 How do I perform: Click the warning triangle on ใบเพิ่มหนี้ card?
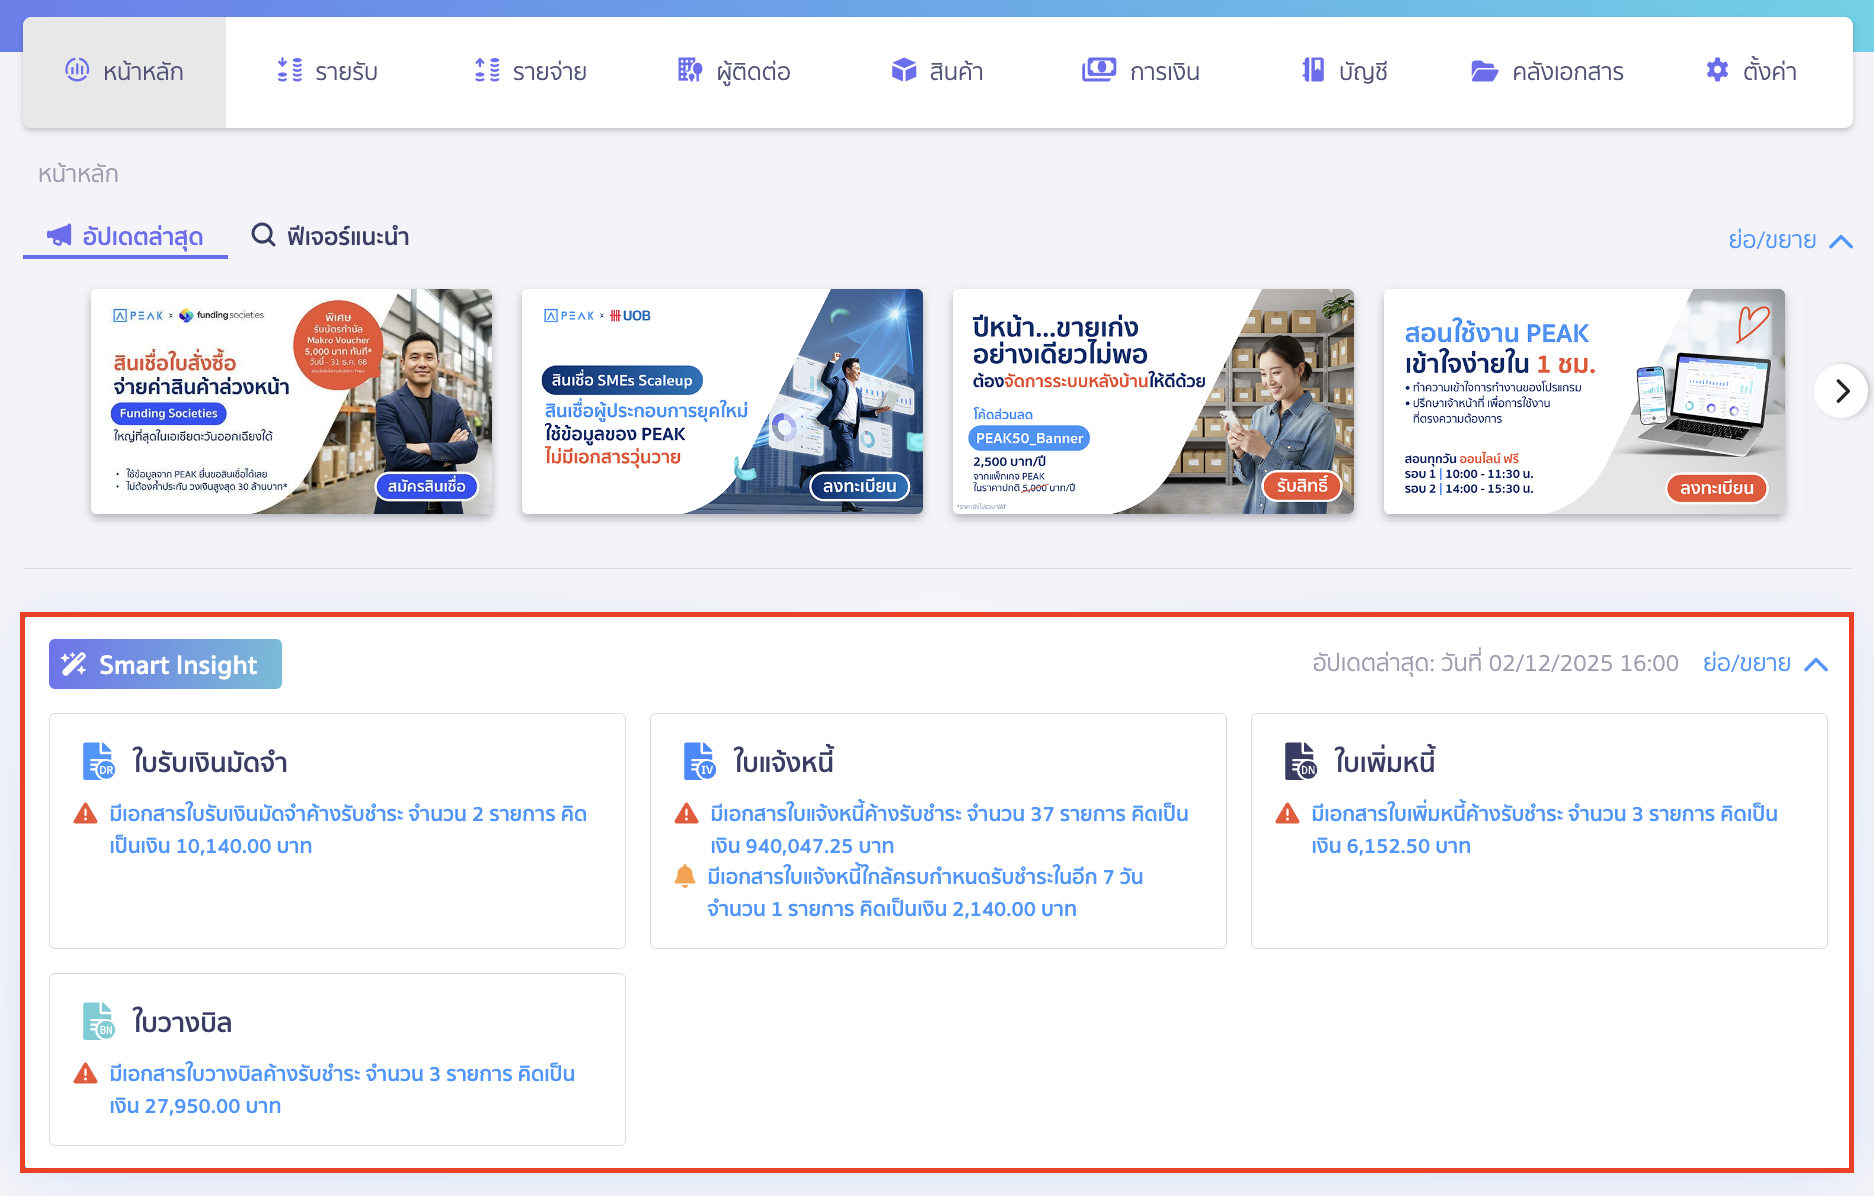(x=1287, y=814)
